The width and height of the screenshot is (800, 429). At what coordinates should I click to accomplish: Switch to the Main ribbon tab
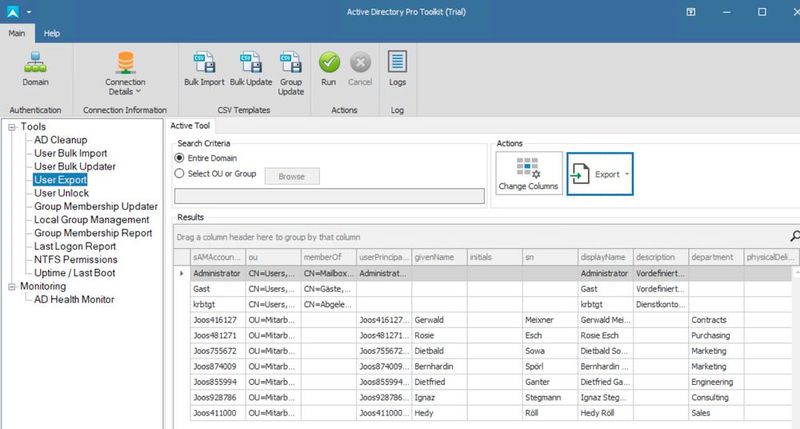click(17, 33)
